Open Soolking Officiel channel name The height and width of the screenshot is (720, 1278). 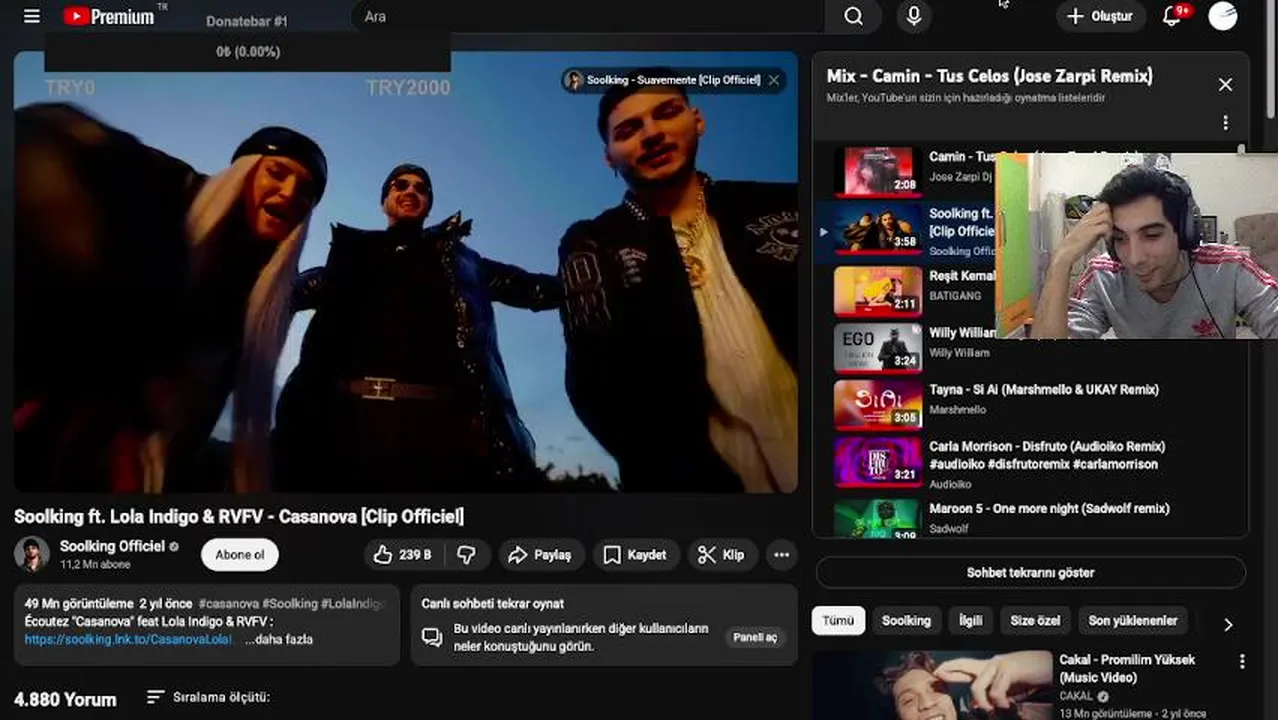[x=112, y=546]
